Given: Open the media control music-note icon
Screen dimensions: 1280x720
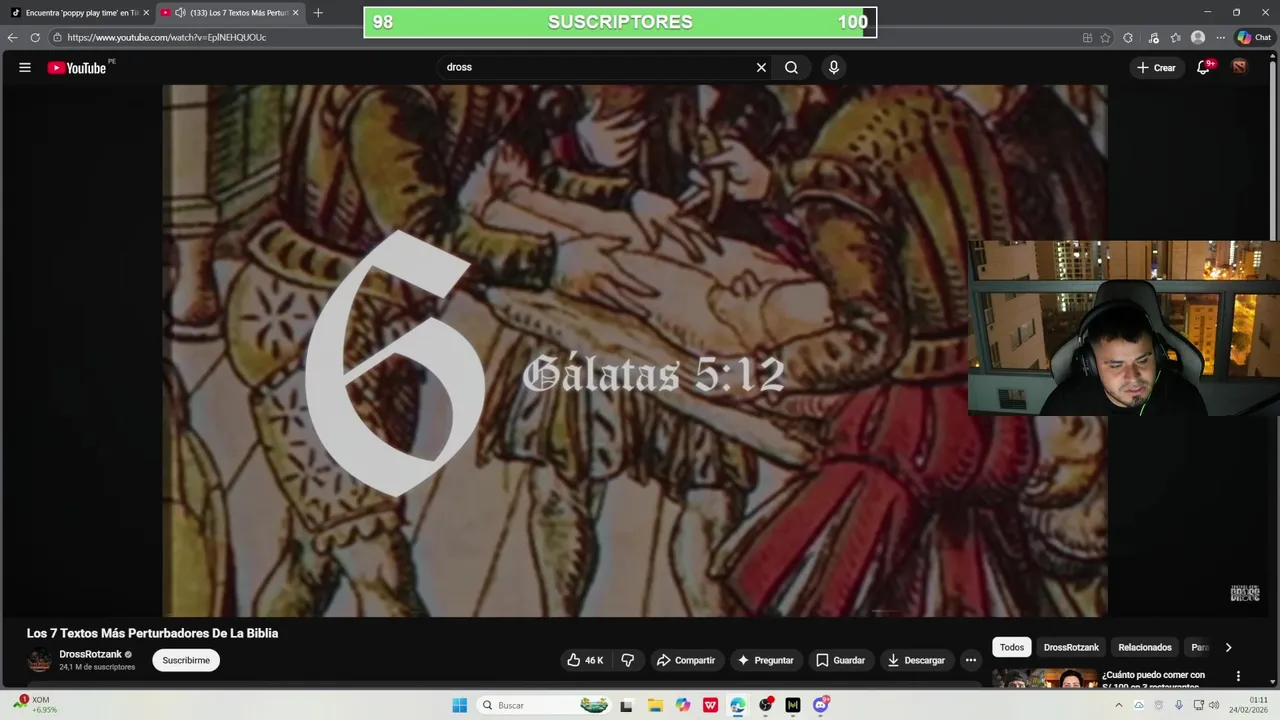Looking at the screenshot, I should pyautogui.click(x=1154, y=37).
